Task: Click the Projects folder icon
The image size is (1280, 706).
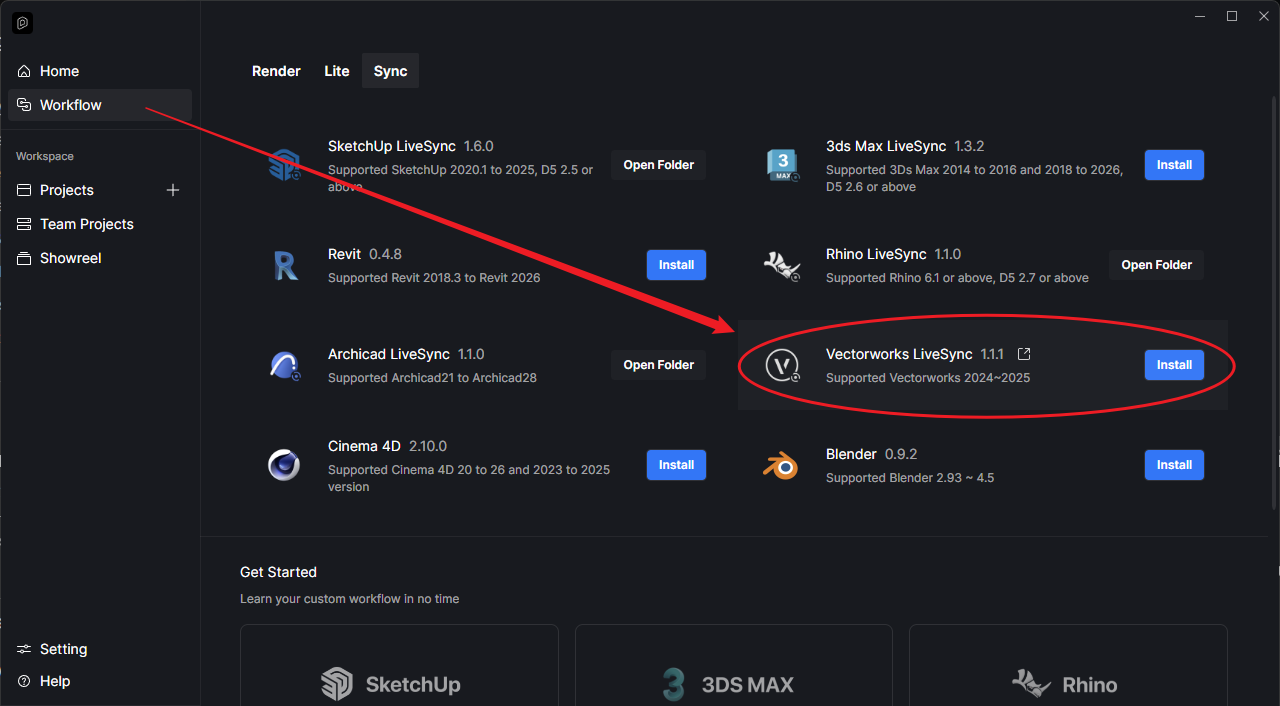Action: pyautogui.click(x=24, y=190)
